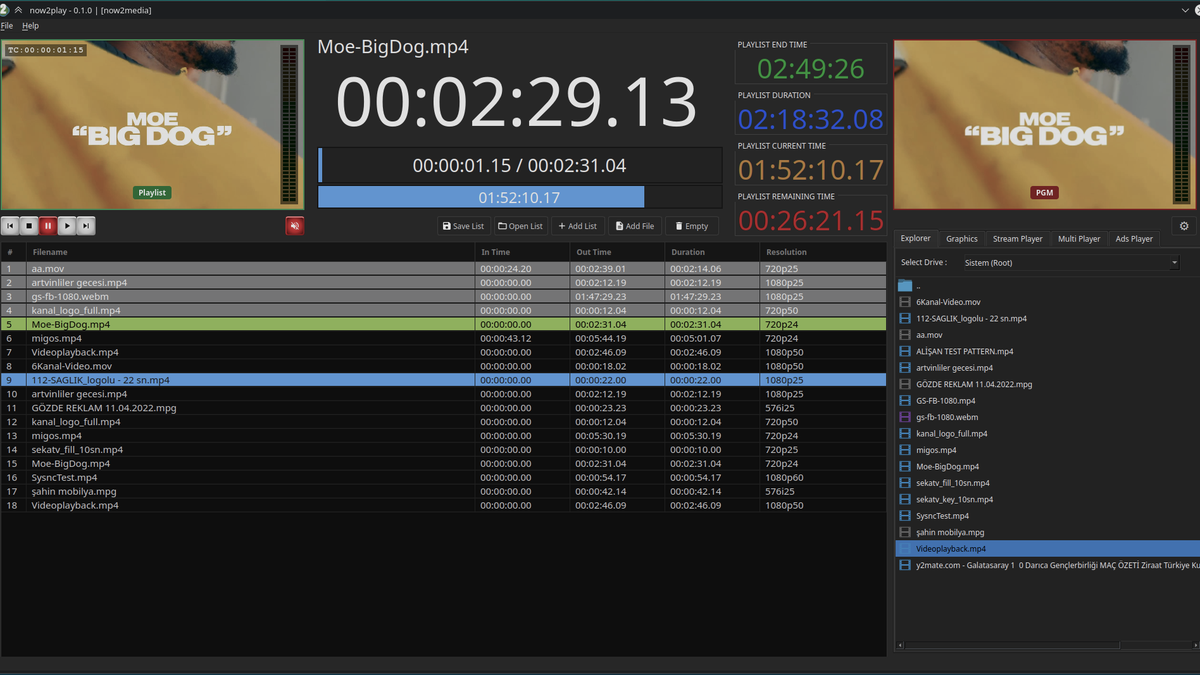Image resolution: width=1200 pixels, height=675 pixels.
Task: Click the Out Time column header
Action: click(x=617, y=252)
